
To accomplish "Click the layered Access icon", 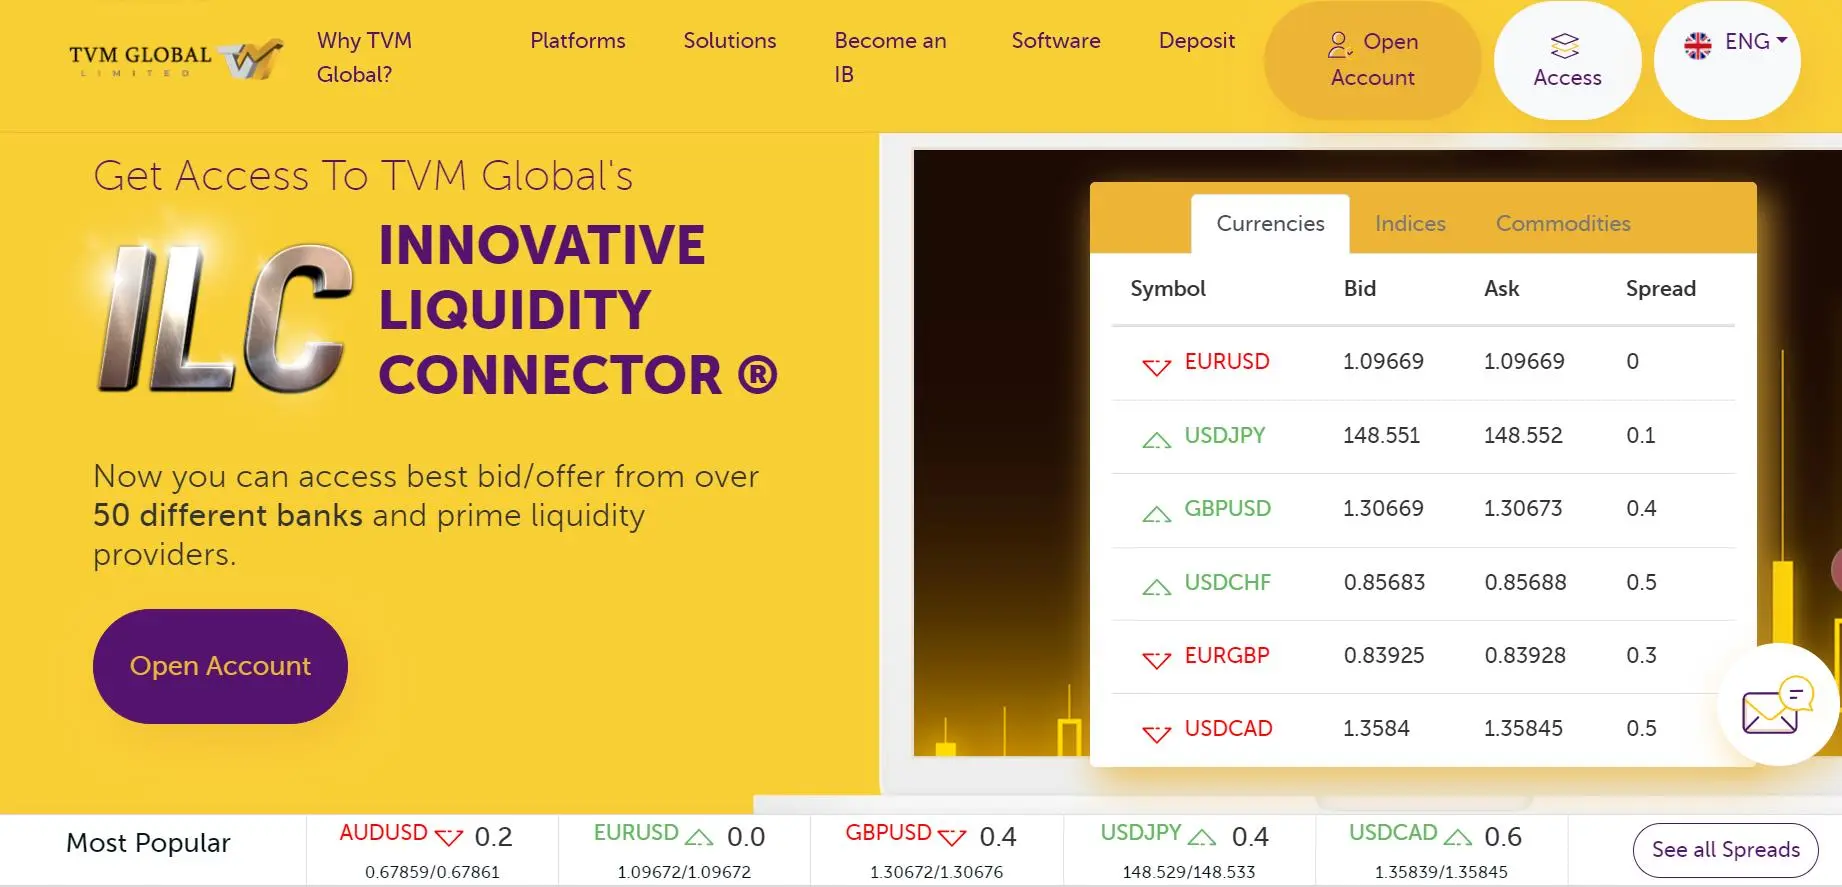I will [x=1565, y=45].
